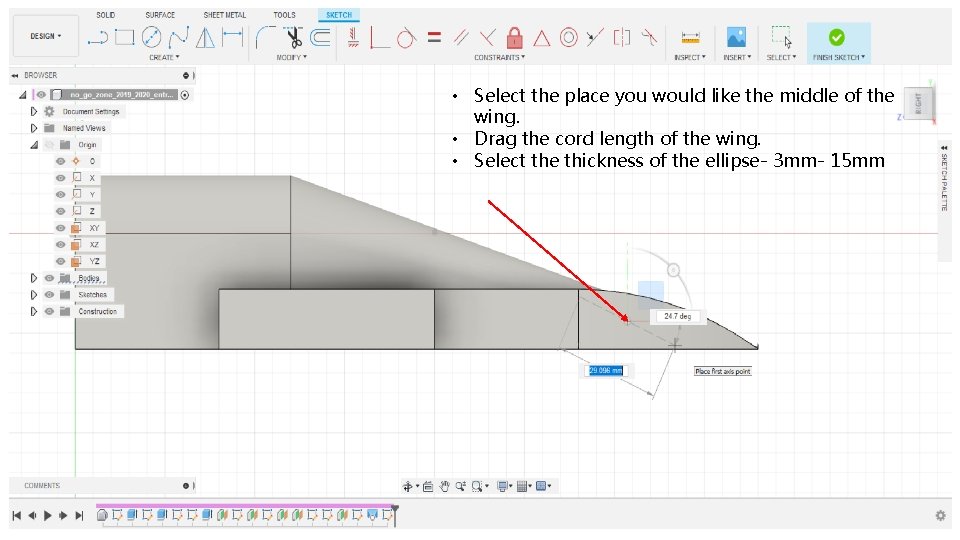This screenshot has width=960, height=540.
Task: Toggle visibility of the XZ plane
Action: 60,245
